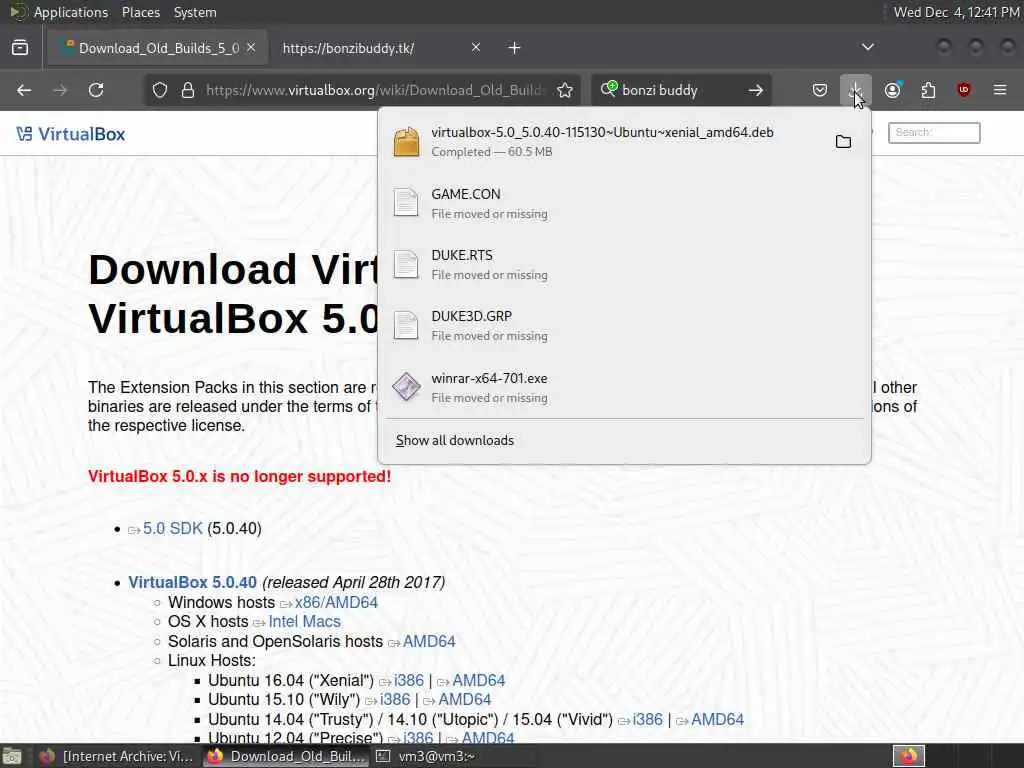
Task: Go forward with the forward arrow
Action: (x=60, y=90)
